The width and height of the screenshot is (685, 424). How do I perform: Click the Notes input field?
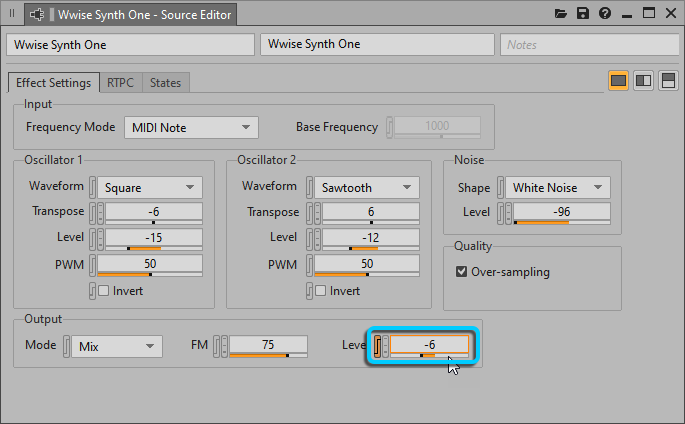(x=589, y=45)
